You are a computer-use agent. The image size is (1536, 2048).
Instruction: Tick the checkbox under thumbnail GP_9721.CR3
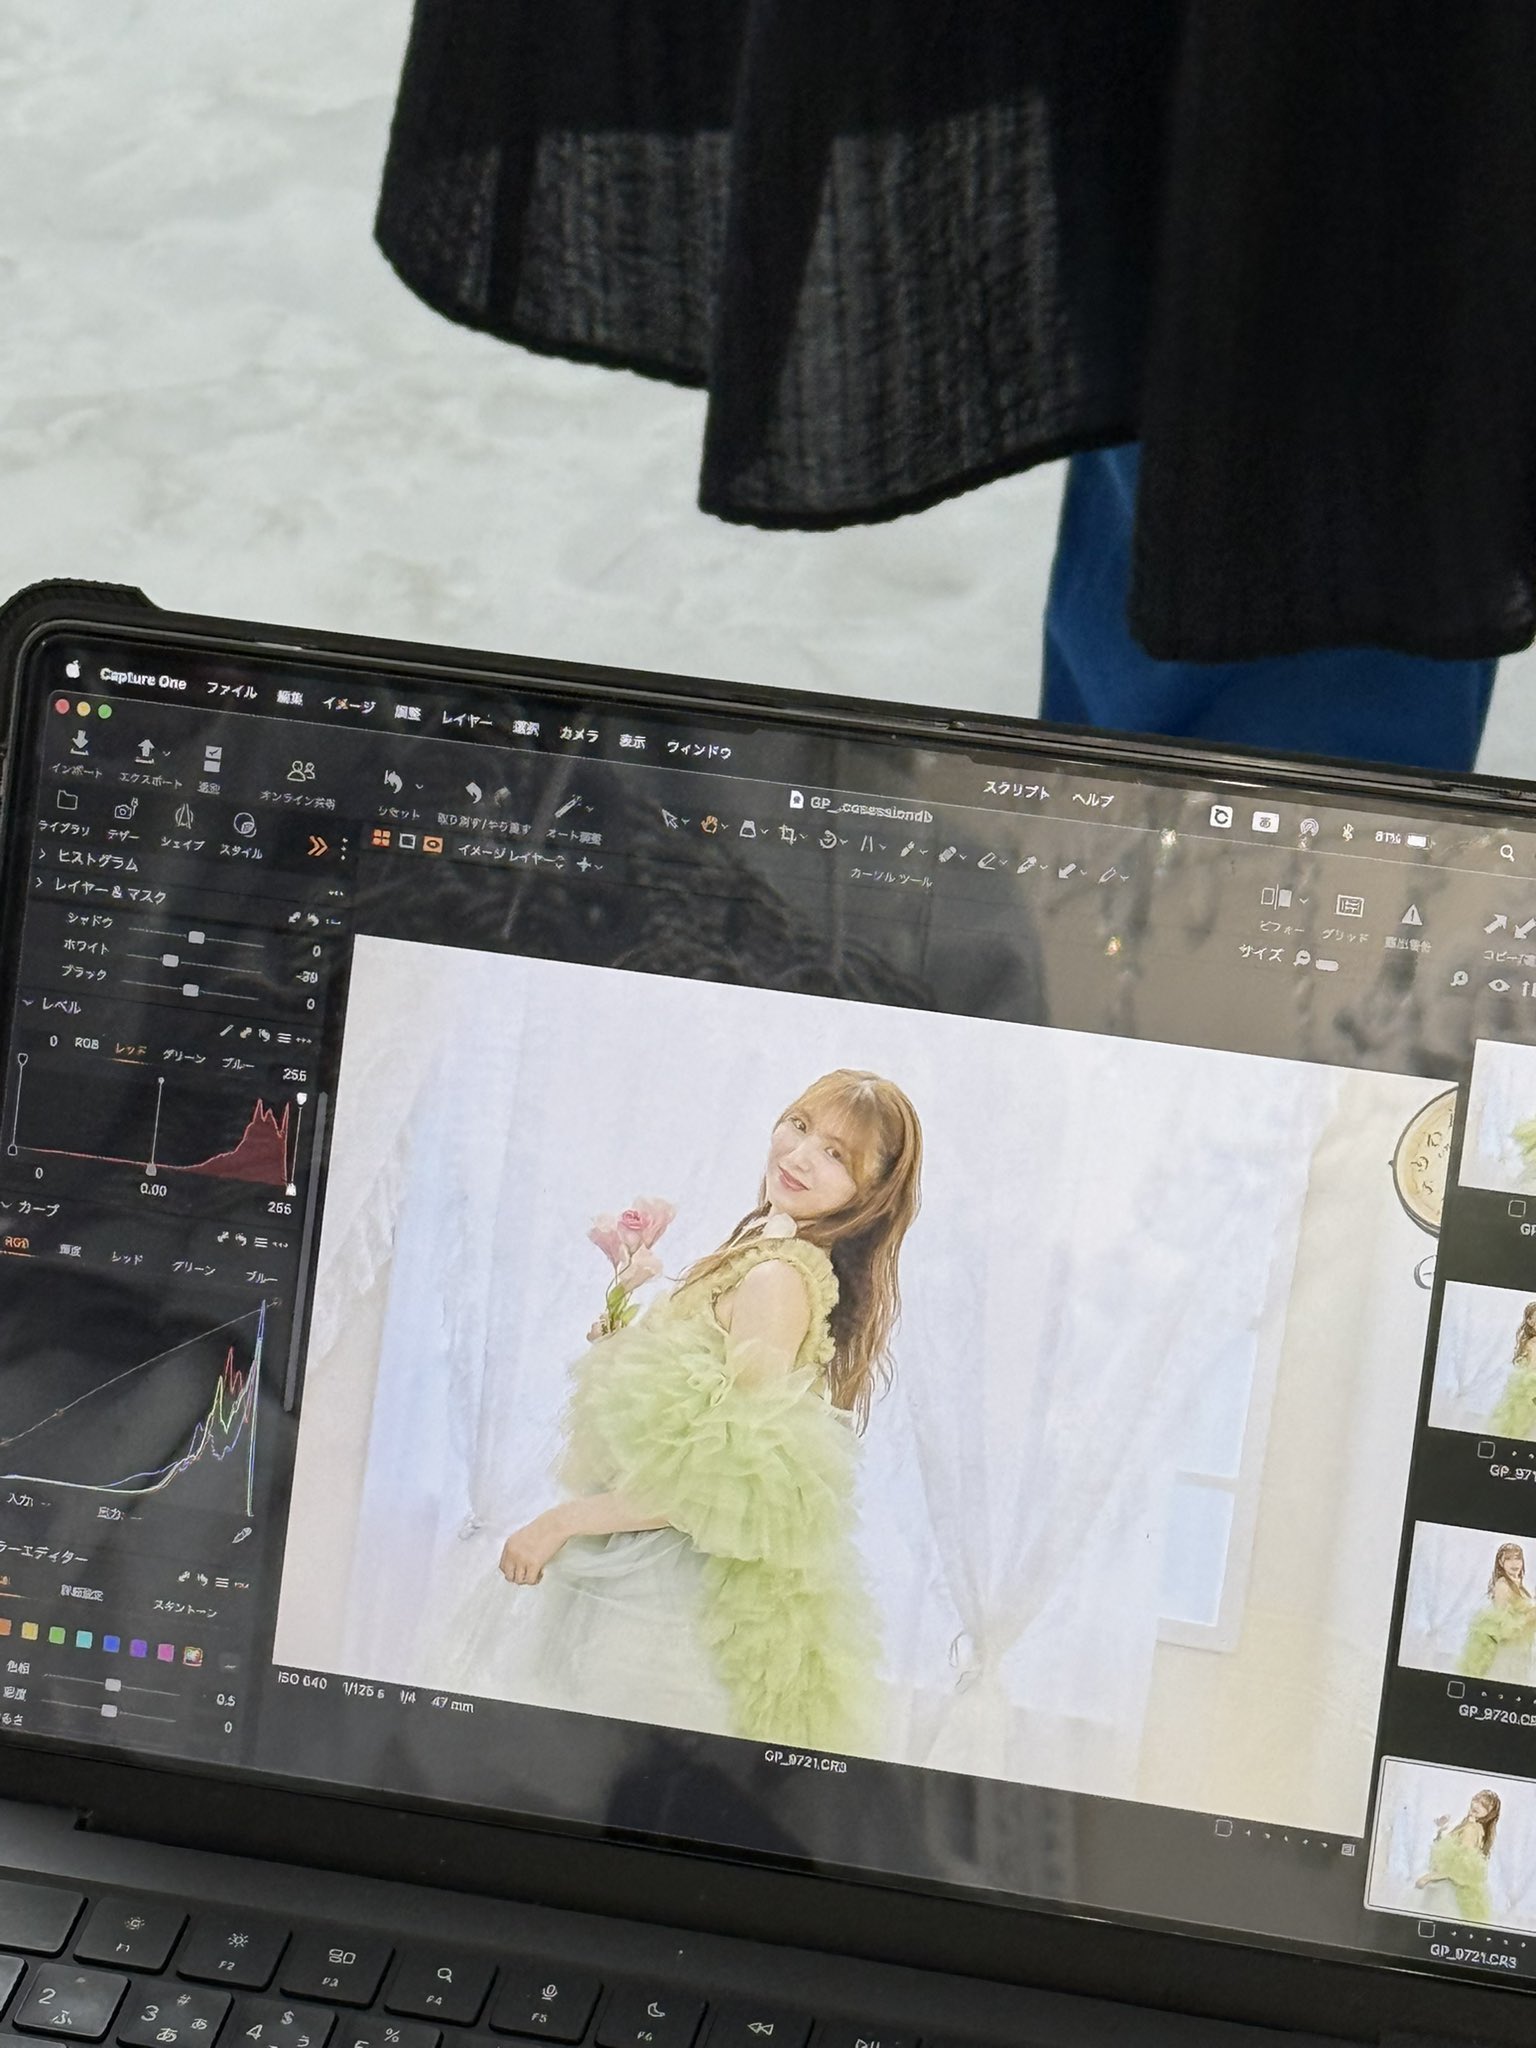pyautogui.click(x=1427, y=1929)
